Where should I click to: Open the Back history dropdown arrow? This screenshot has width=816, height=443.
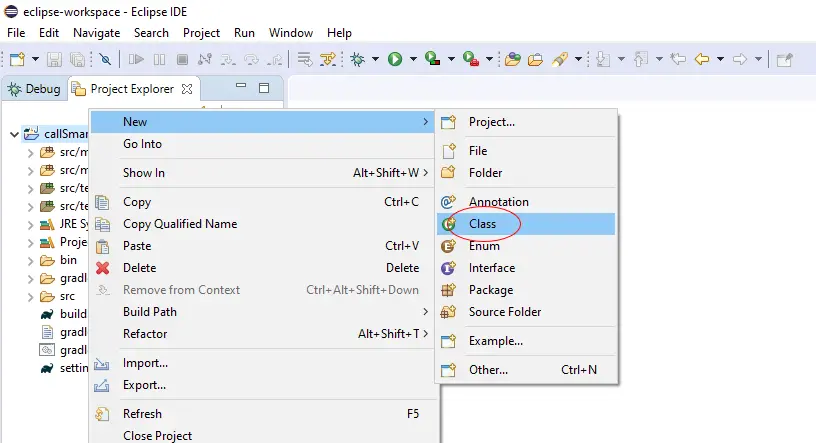[x=720, y=59]
